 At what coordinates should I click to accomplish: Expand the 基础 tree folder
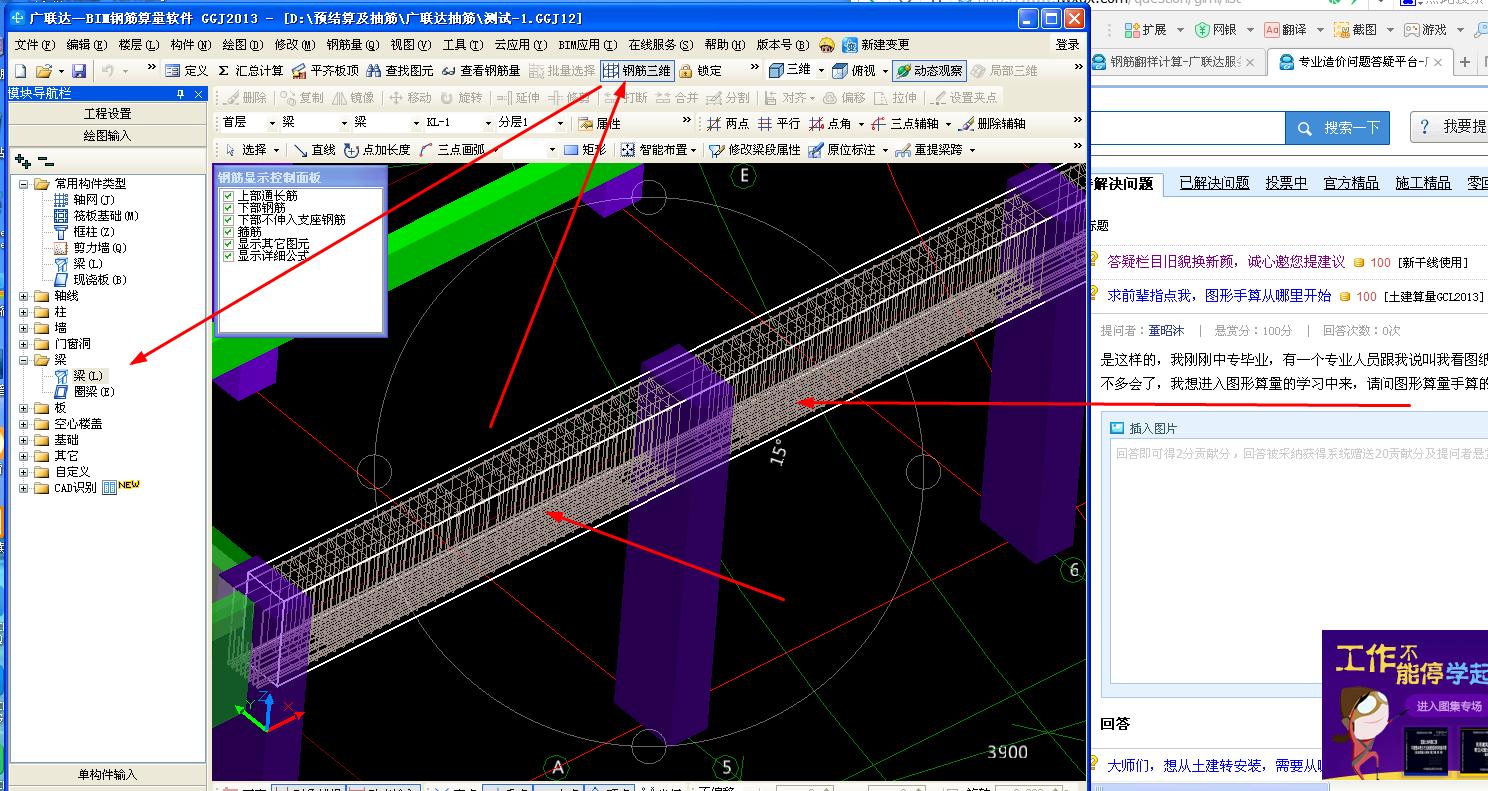[x=24, y=440]
